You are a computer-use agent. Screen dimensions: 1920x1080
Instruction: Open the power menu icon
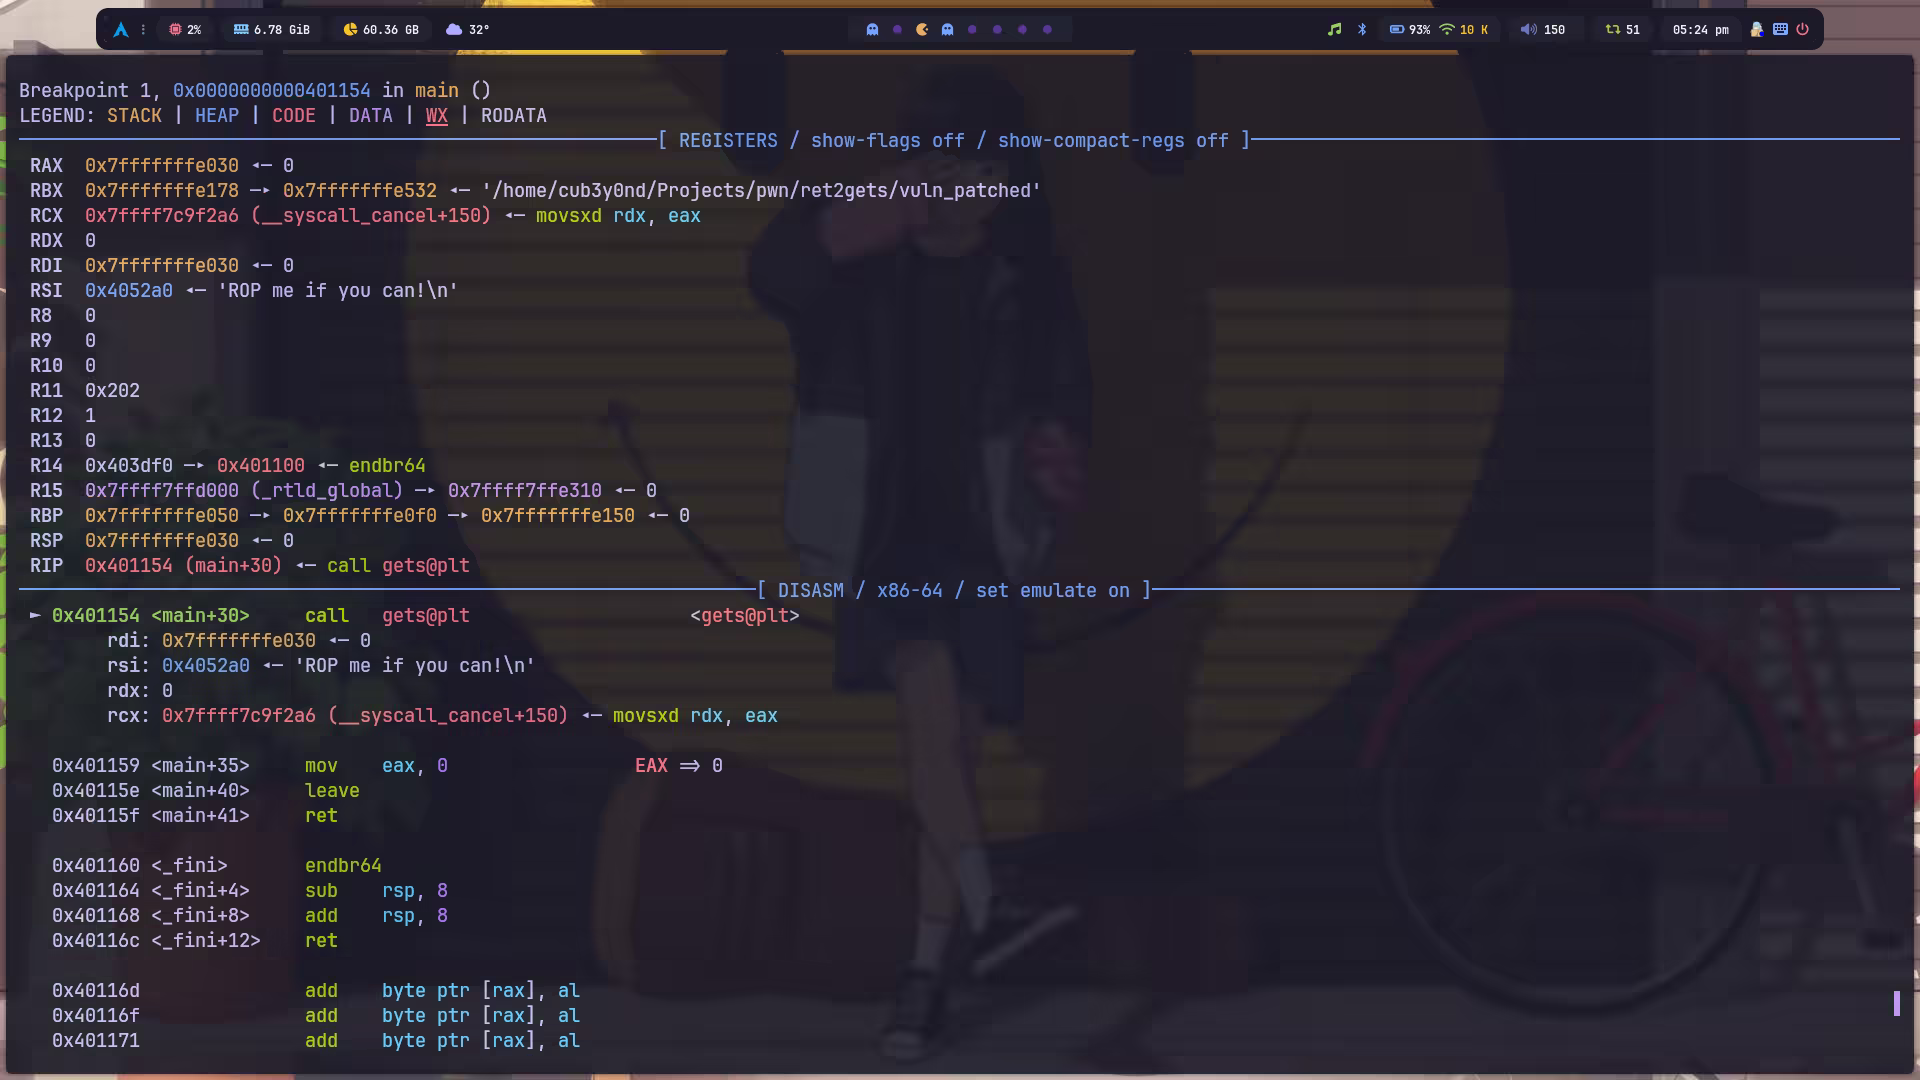pyautogui.click(x=1803, y=30)
